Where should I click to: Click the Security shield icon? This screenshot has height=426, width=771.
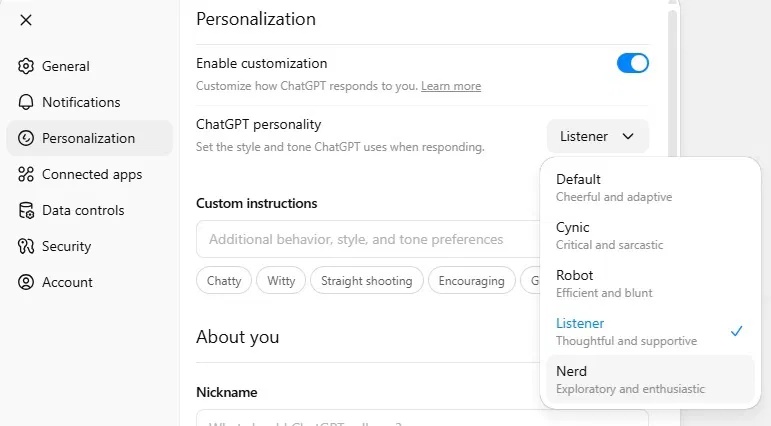click(x=26, y=246)
